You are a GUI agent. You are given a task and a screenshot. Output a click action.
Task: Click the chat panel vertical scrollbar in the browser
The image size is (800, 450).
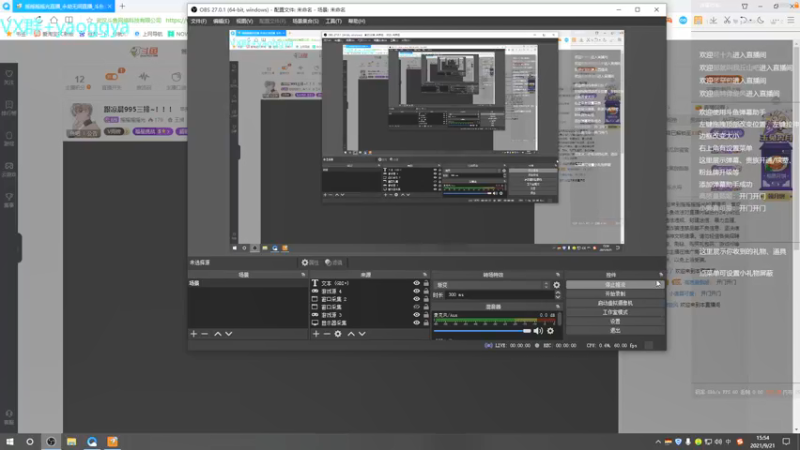(797, 235)
